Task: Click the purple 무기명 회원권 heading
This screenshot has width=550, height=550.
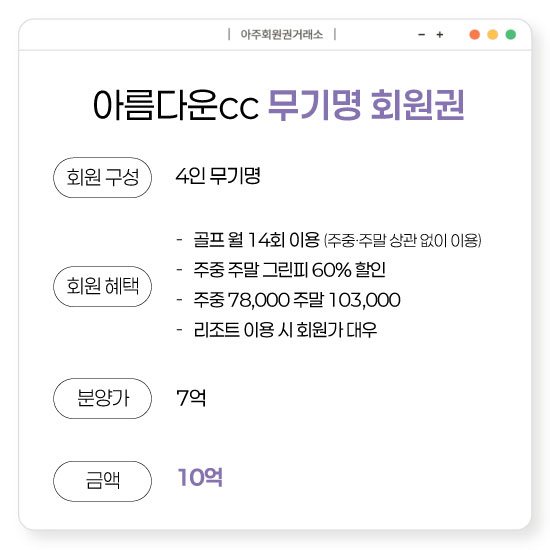Action: [366, 105]
